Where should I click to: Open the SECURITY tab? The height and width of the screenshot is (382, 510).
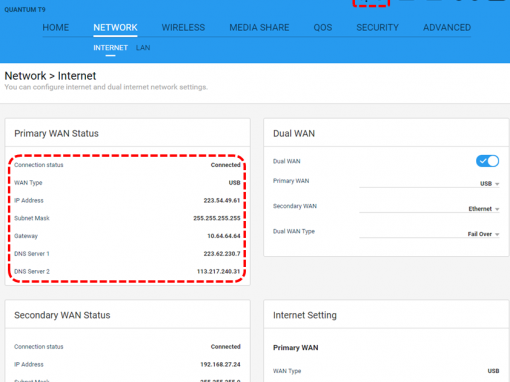[x=378, y=27]
